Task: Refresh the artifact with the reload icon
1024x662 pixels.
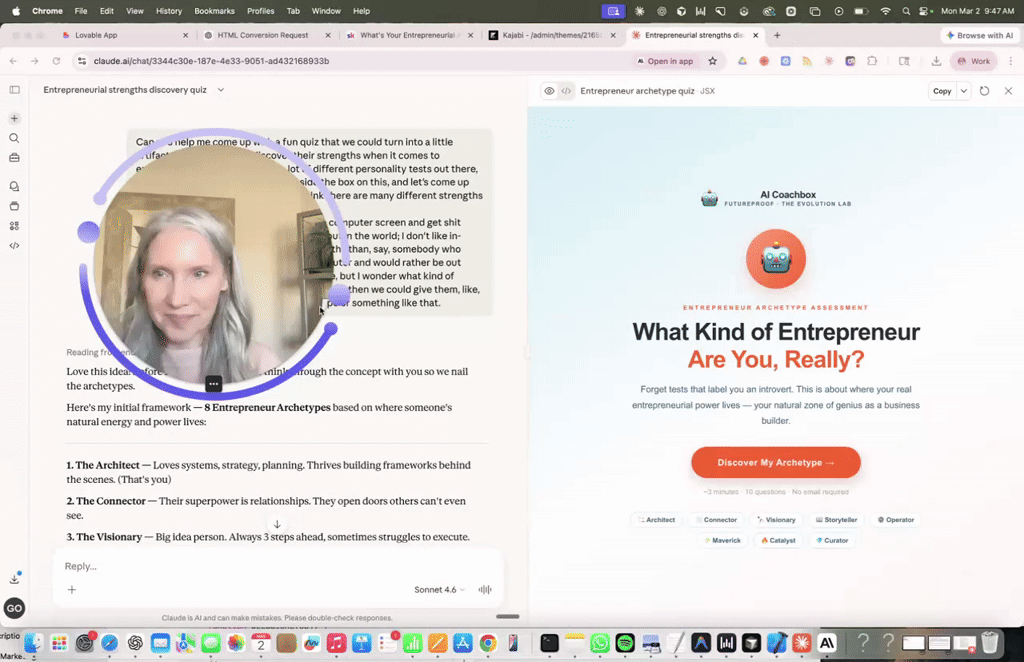Action: (x=985, y=90)
